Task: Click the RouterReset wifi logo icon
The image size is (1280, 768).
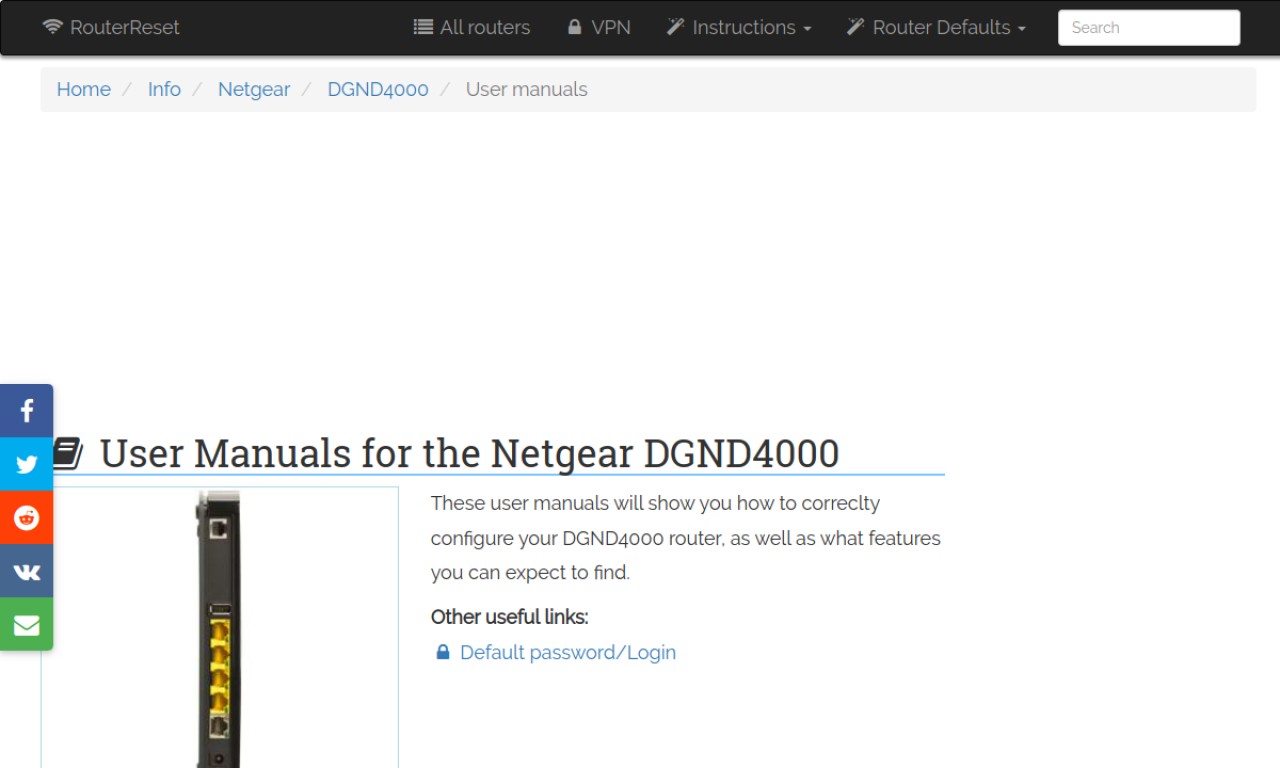Action: coord(52,27)
